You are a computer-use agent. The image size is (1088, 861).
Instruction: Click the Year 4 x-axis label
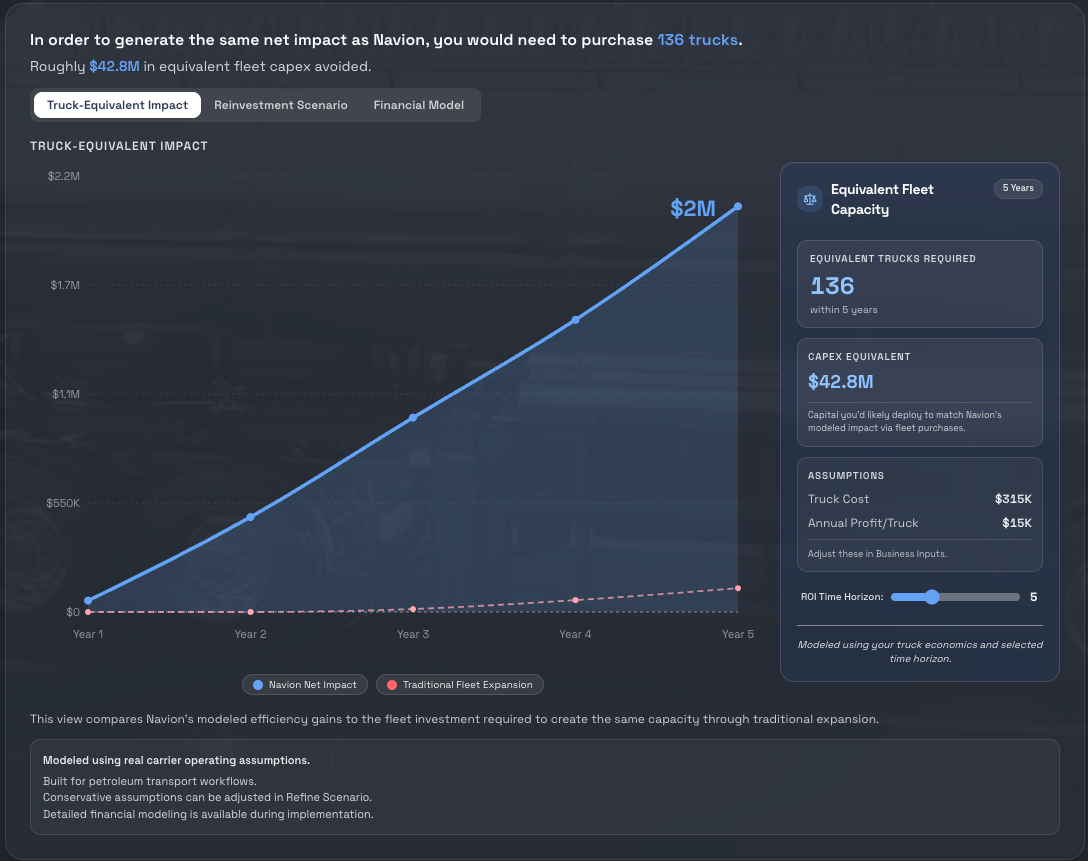(575, 634)
